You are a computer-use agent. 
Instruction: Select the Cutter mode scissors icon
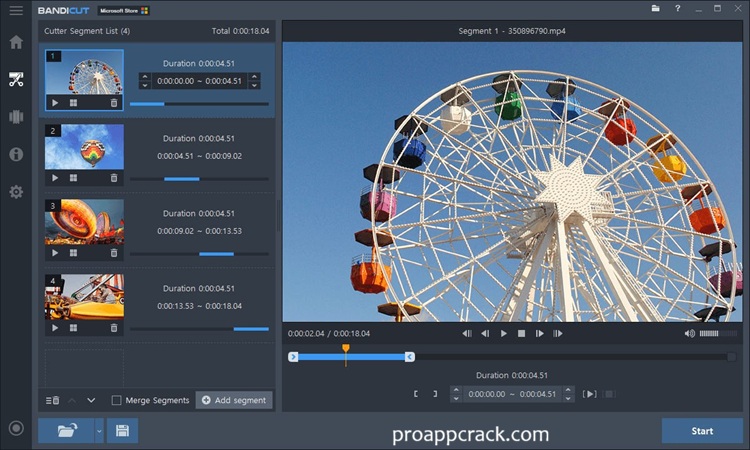click(16, 79)
